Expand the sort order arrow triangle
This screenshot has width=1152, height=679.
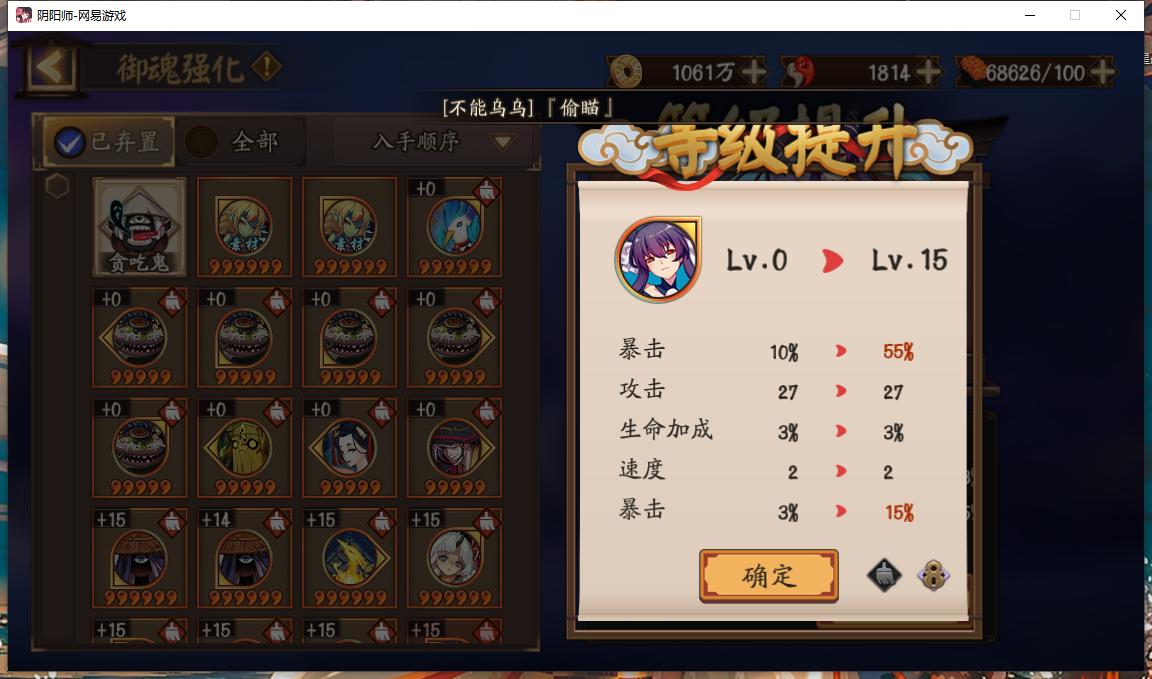pos(503,142)
